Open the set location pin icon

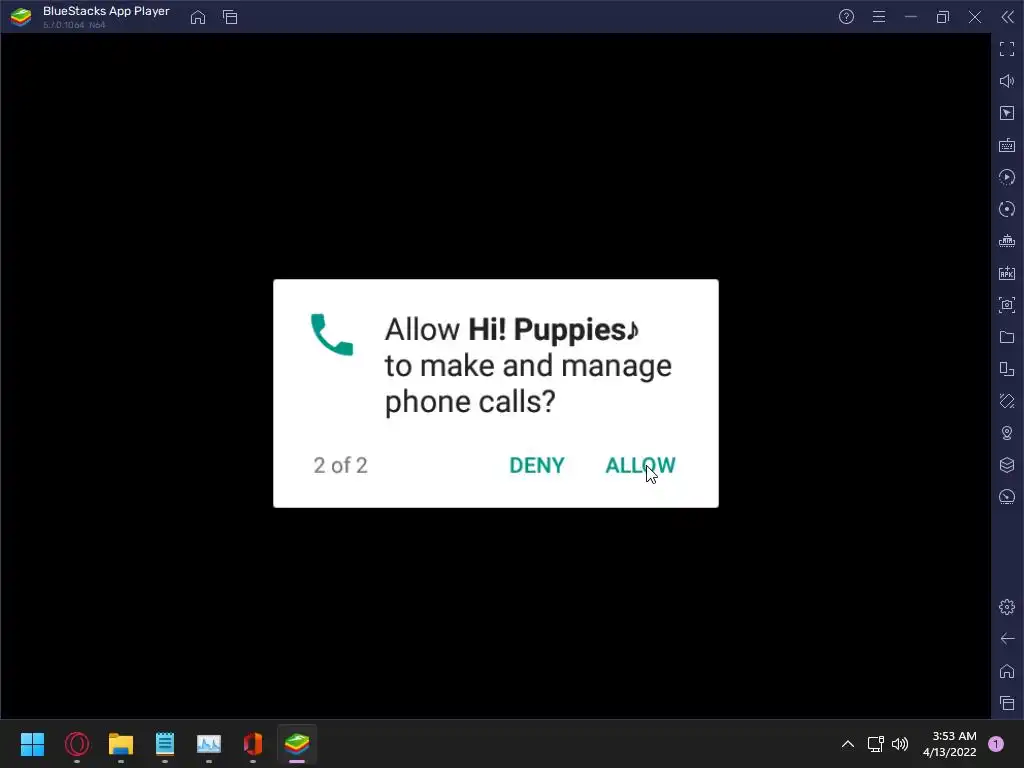tap(1007, 433)
